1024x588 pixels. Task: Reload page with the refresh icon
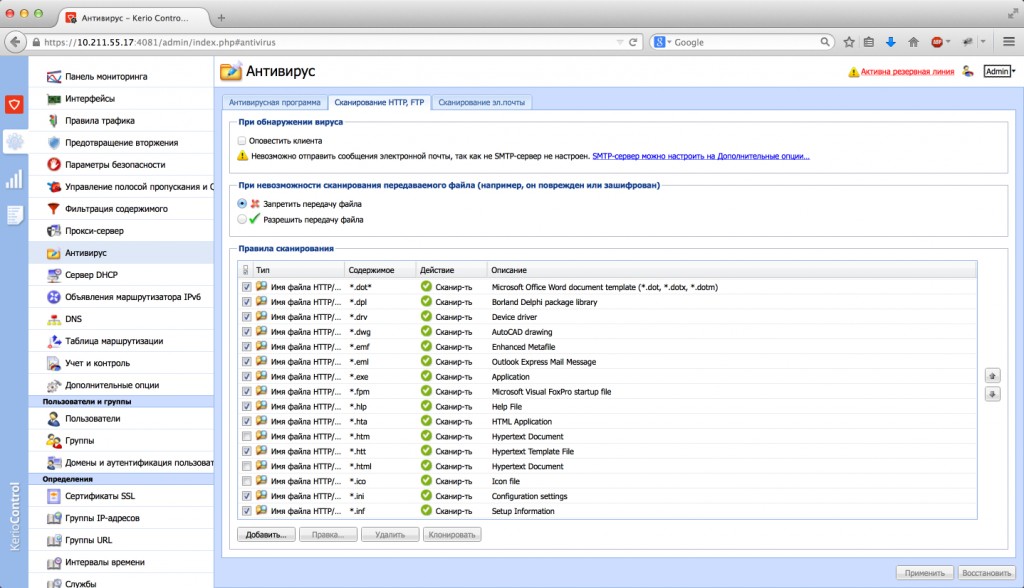633,42
